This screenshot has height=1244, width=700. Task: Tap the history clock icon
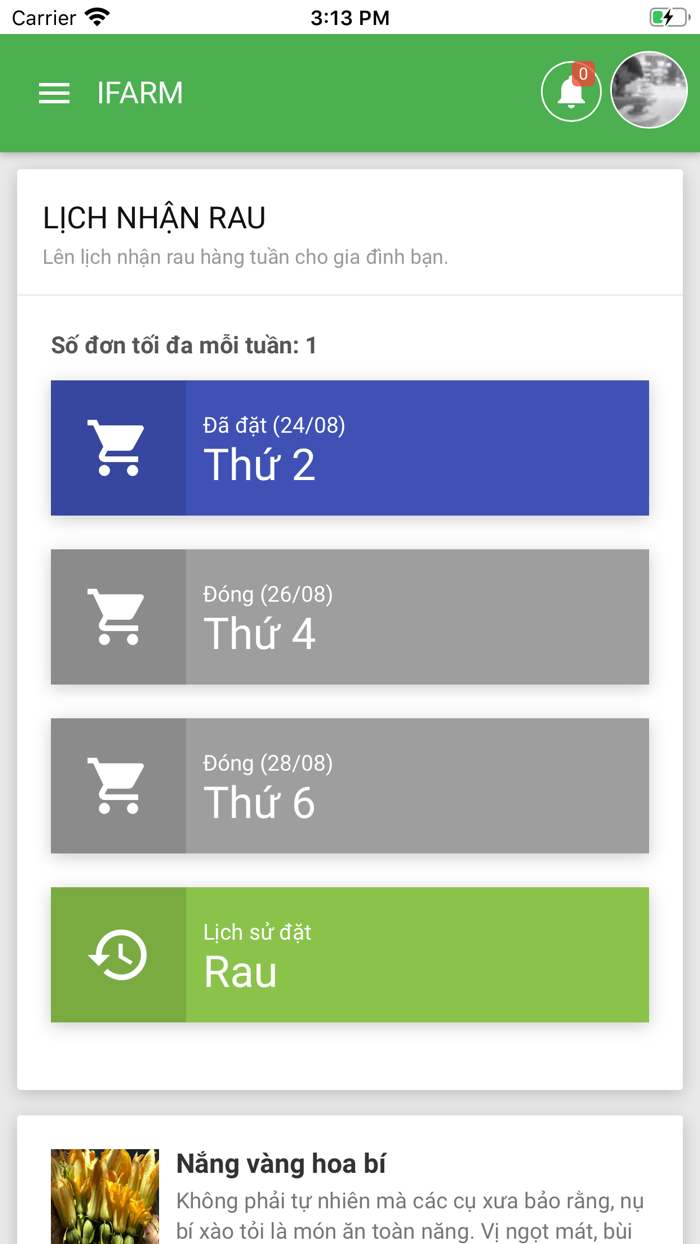tap(118, 955)
